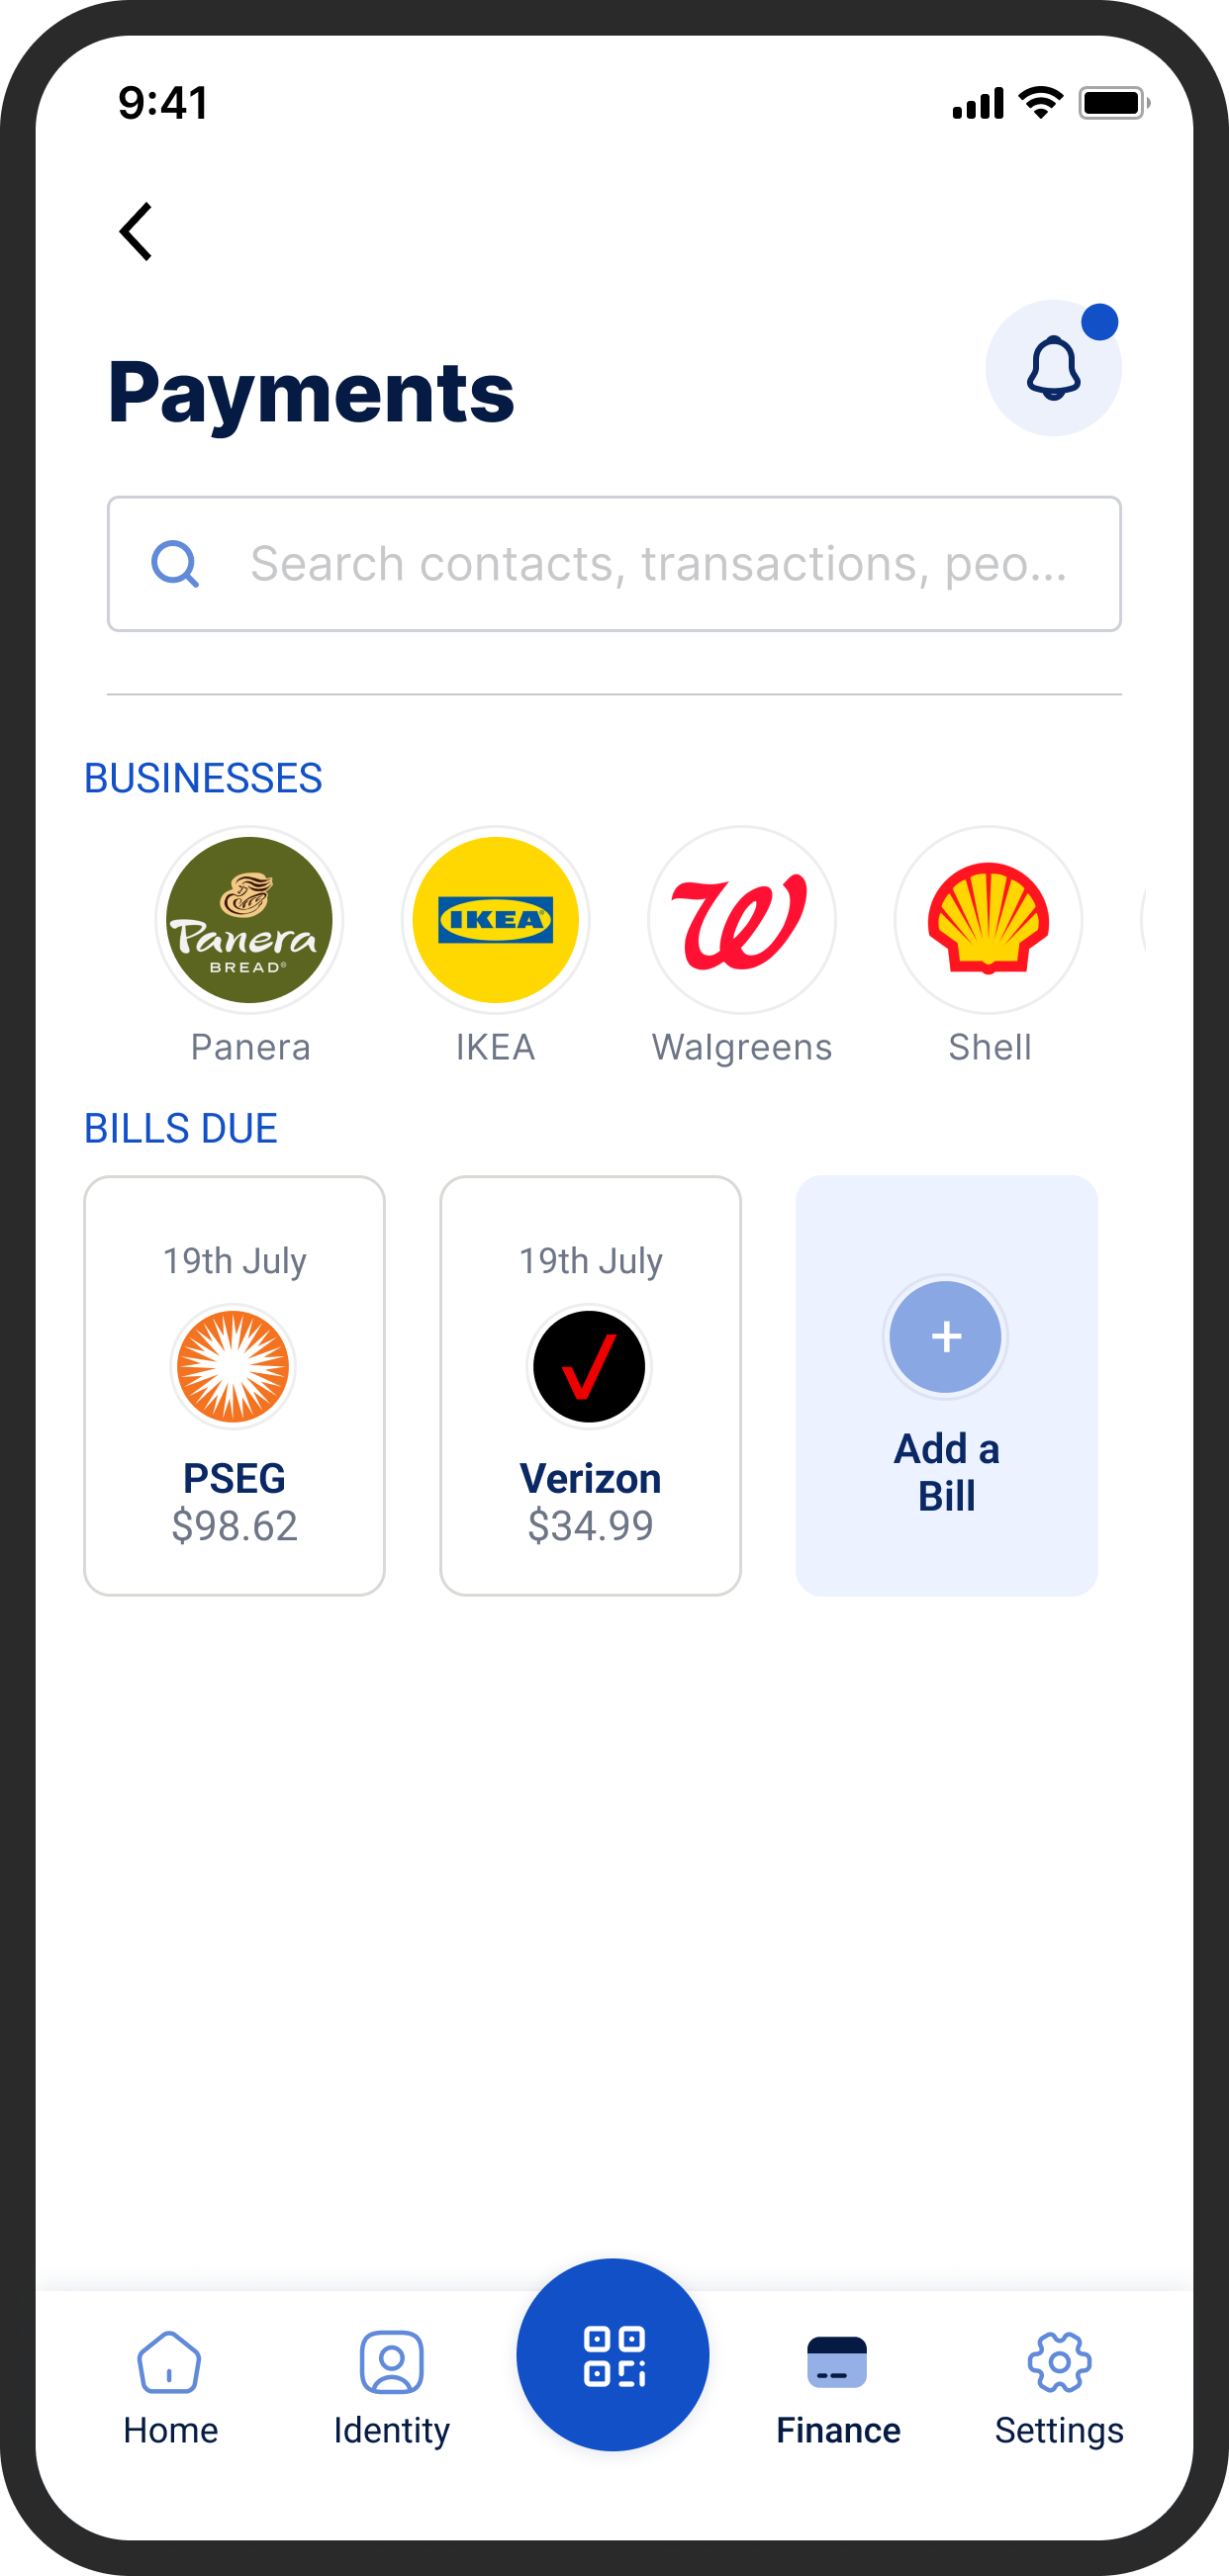Viewport: 1229px width, 2576px height.
Task: Tap the back arrow icon
Action: (x=137, y=232)
